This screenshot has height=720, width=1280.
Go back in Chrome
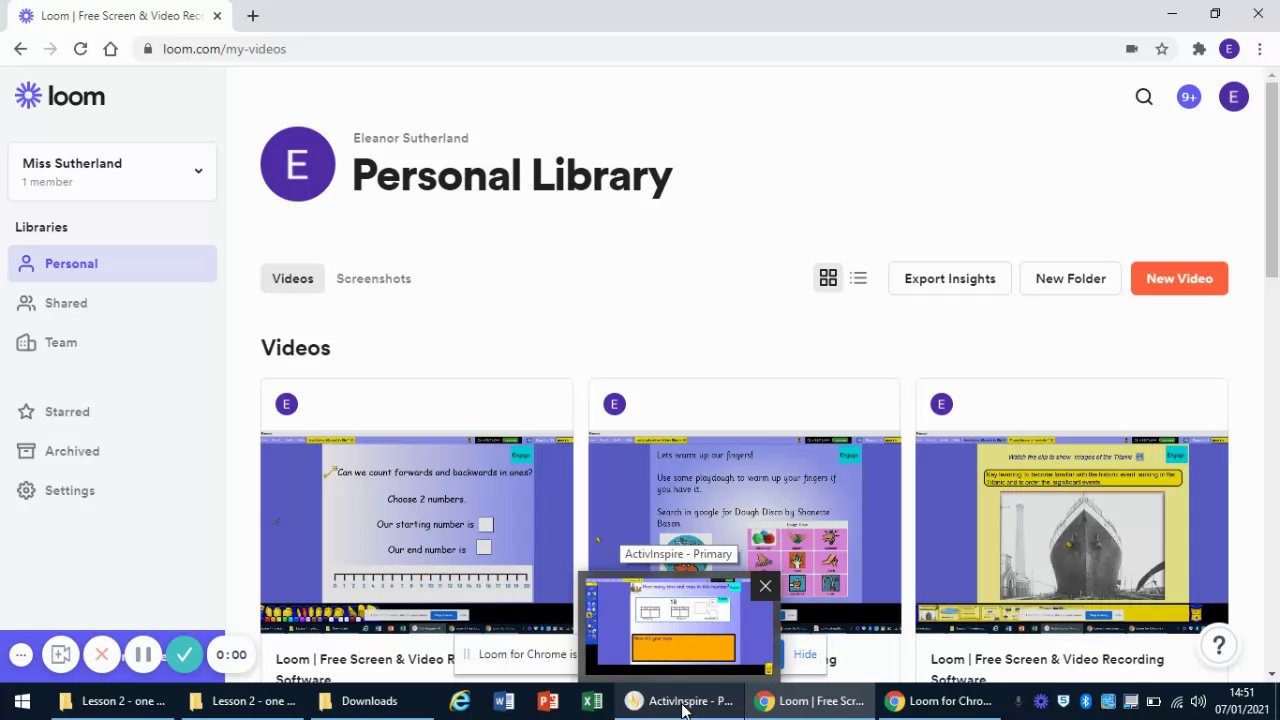(20, 48)
